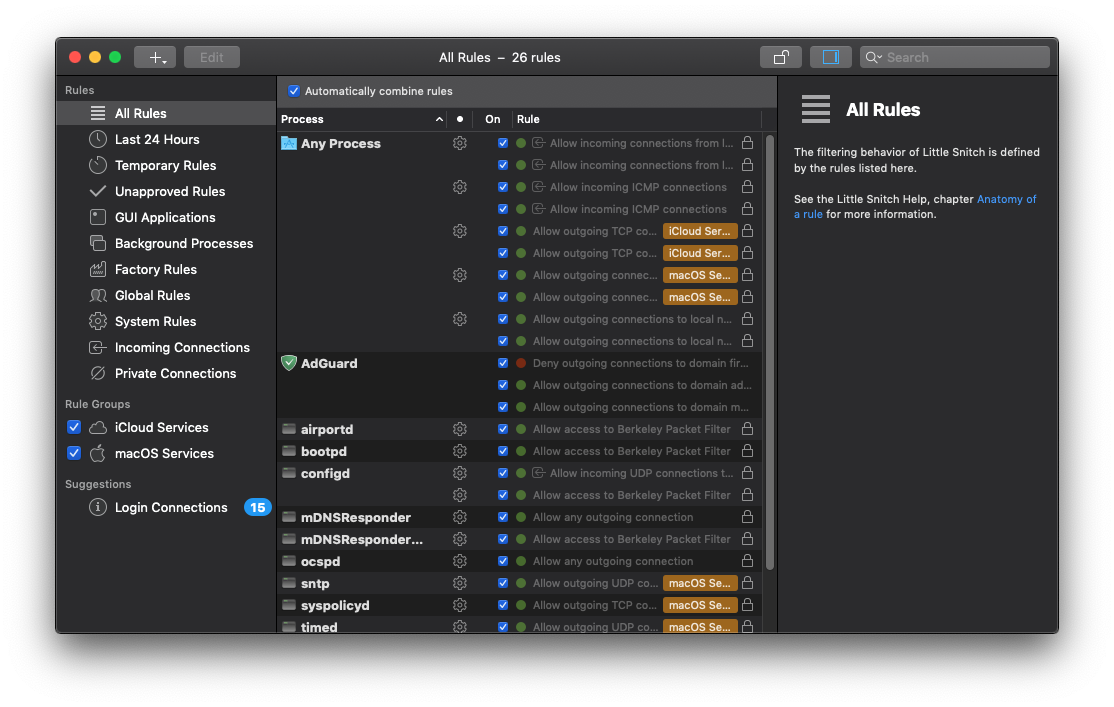This screenshot has width=1114, height=707.
Task: Uncheck Automatically combine rules
Action: pyautogui.click(x=294, y=91)
